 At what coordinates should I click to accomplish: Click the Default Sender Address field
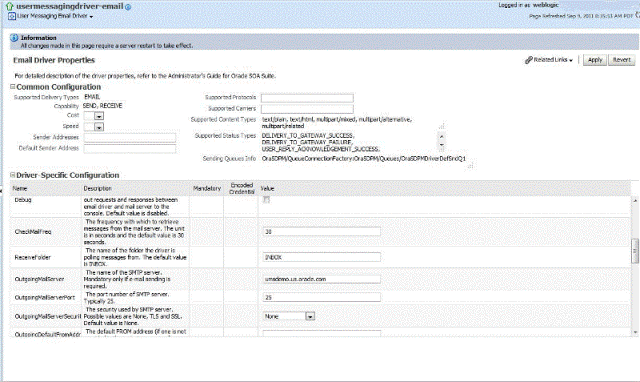click(x=130, y=149)
